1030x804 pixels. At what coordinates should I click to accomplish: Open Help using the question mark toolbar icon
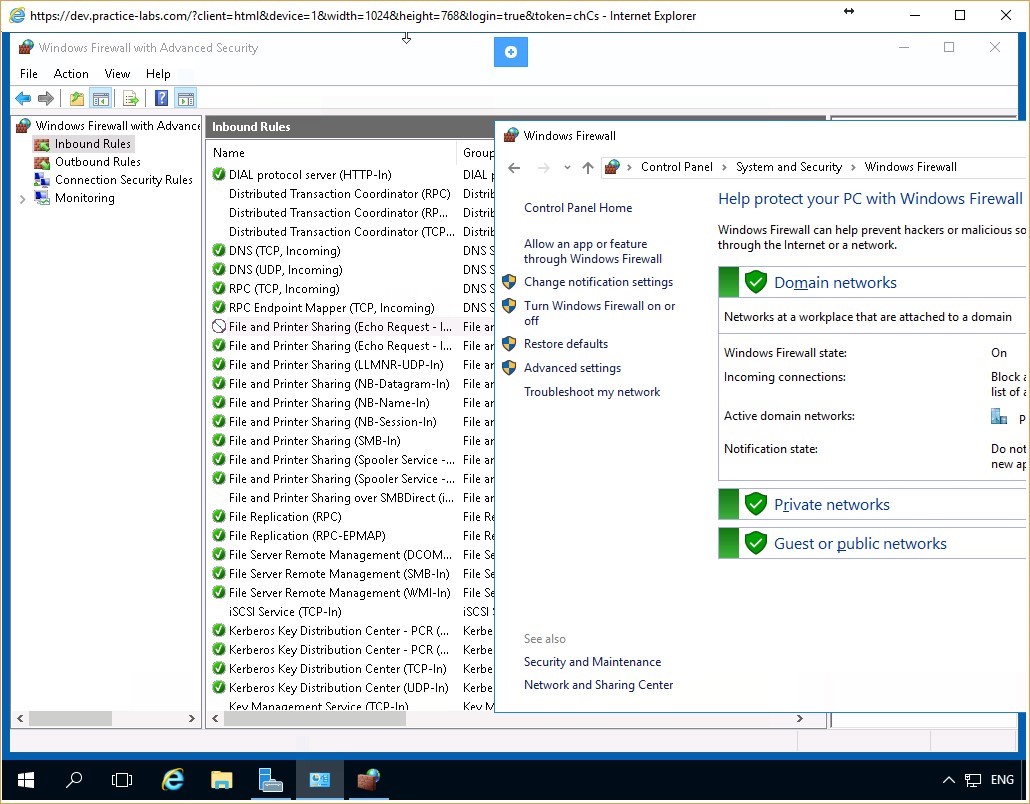click(161, 98)
